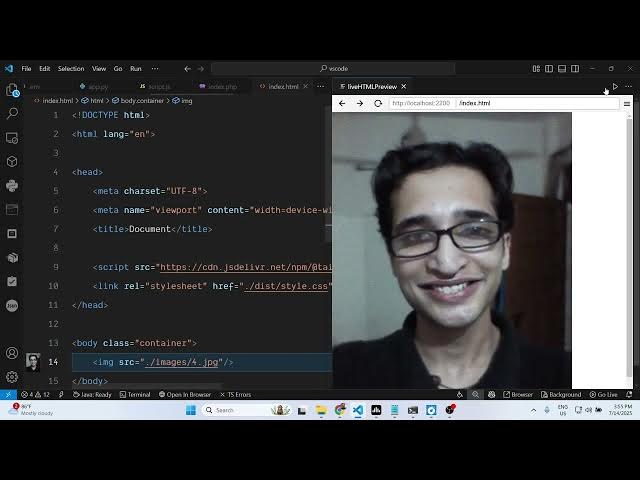The width and height of the screenshot is (640, 480).
Task: Toggle the bottom panel layout icon
Action: point(562,69)
